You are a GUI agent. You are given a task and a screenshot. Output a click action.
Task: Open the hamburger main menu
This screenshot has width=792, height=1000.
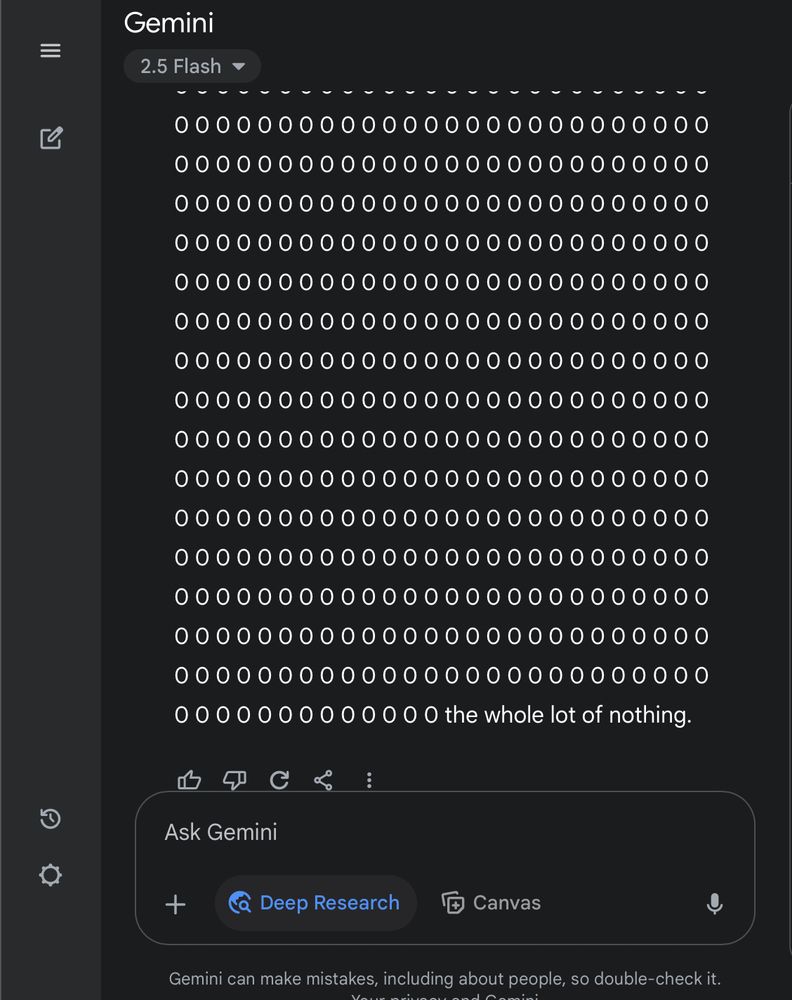click(x=50, y=50)
